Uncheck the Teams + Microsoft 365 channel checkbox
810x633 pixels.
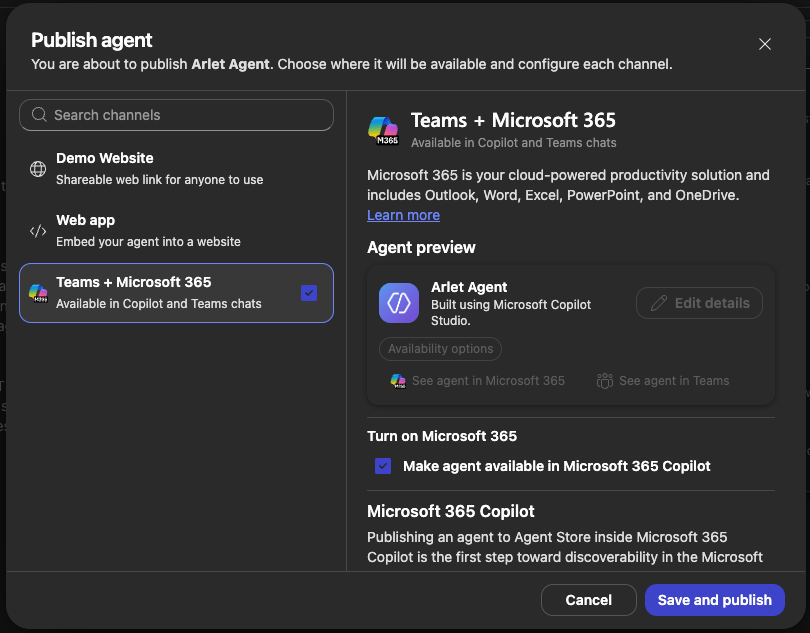pyautogui.click(x=309, y=293)
